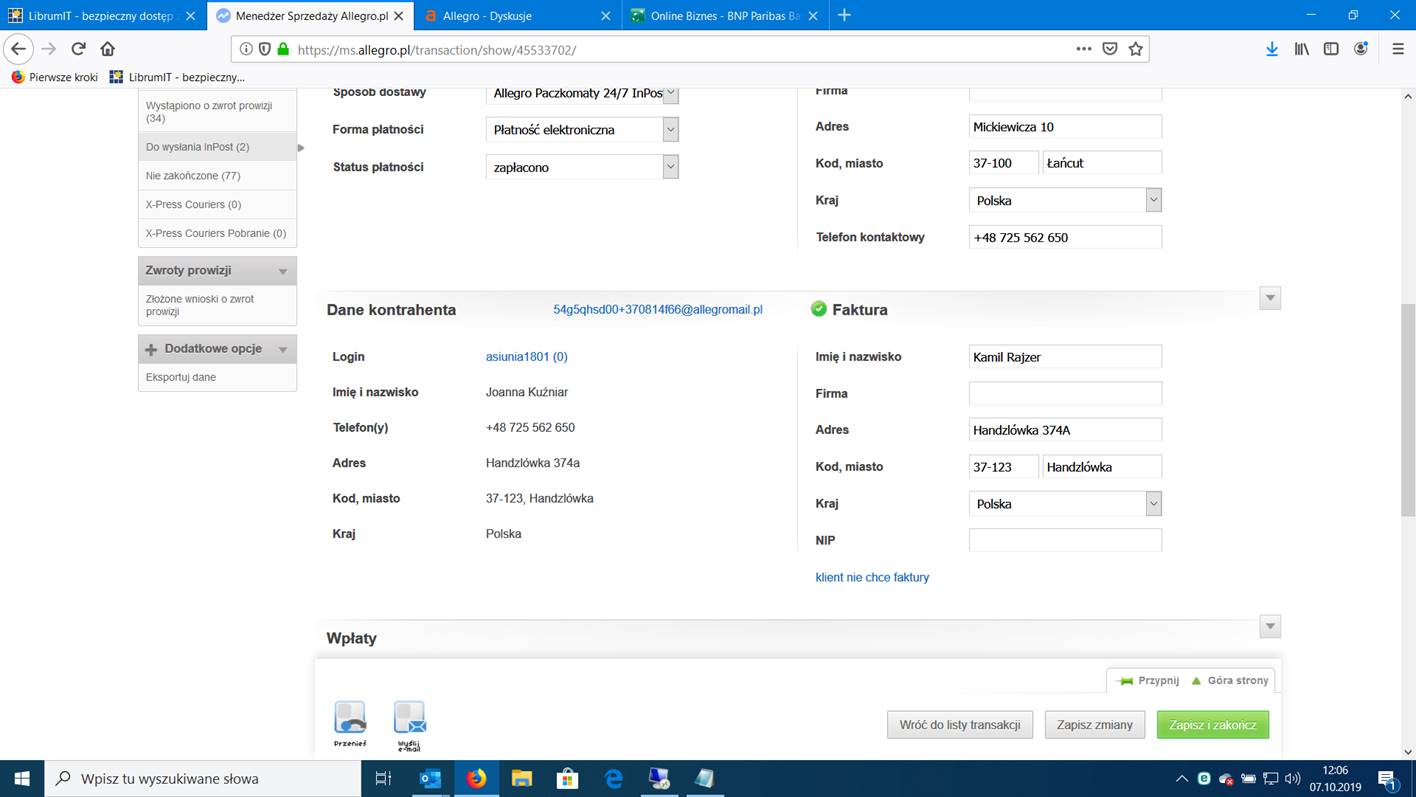
Task: Open Outlook from the taskbar
Action: click(x=430, y=779)
